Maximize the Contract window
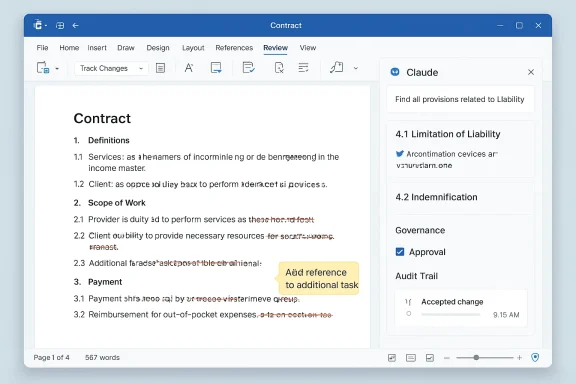 (x=519, y=25)
